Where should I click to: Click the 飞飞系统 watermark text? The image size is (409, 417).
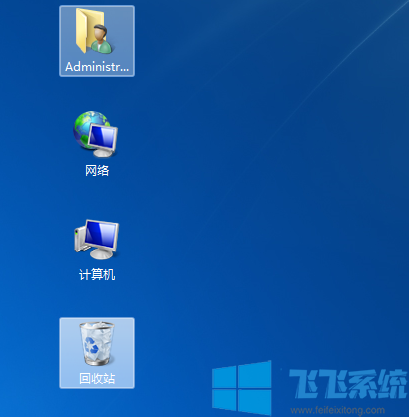pyautogui.click(x=348, y=383)
